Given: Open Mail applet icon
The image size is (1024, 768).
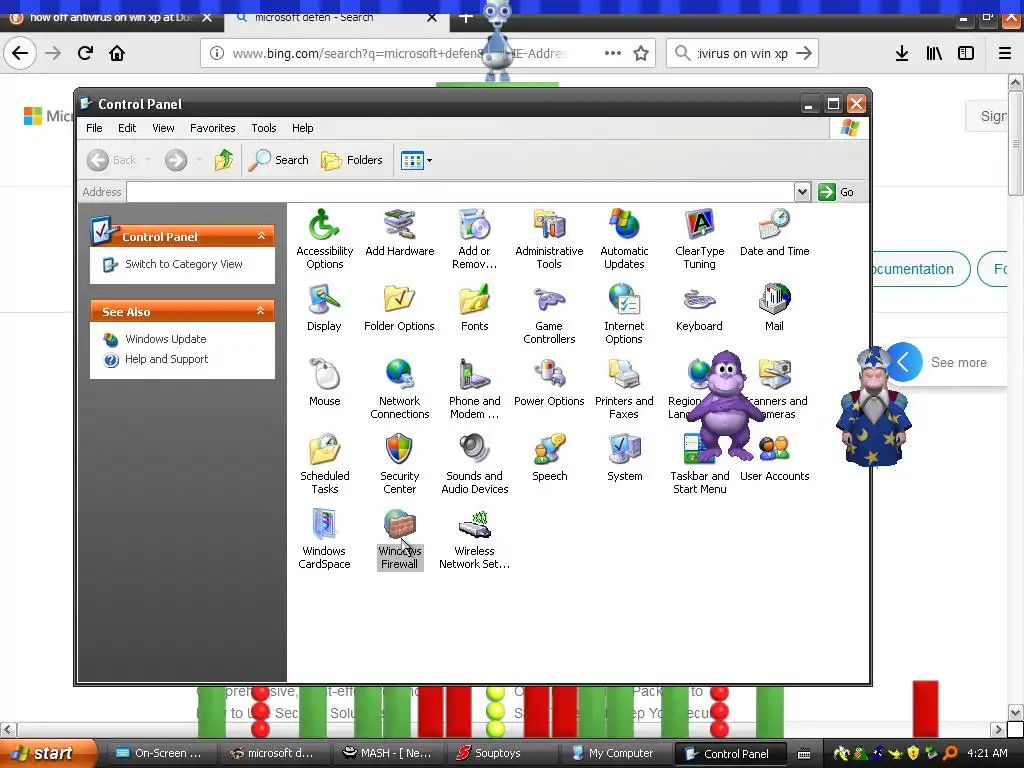Looking at the screenshot, I should pos(775,308).
